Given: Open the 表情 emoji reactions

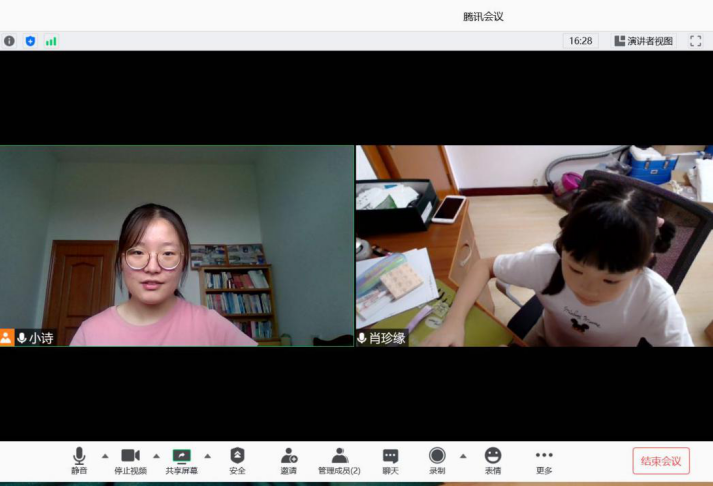Looking at the screenshot, I should click(x=493, y=460).
